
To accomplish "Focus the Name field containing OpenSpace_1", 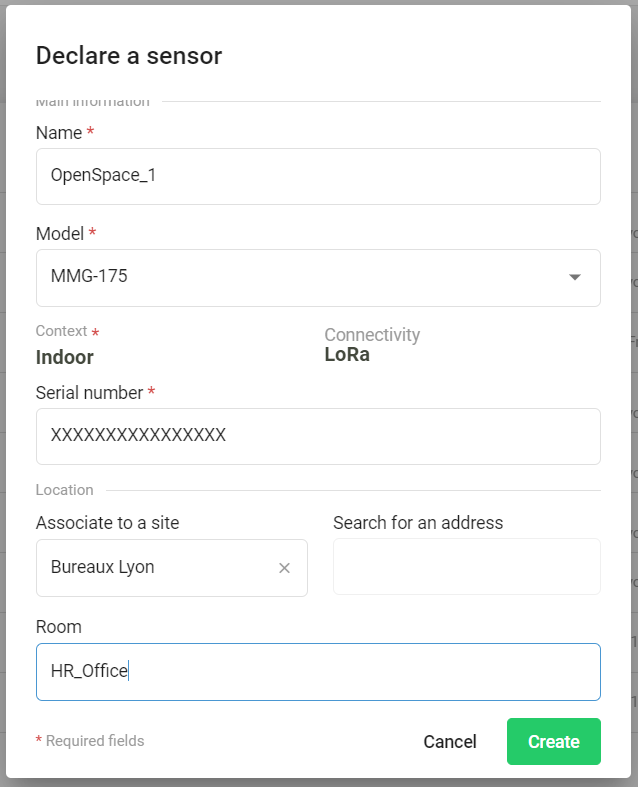I will pos(318,176).
